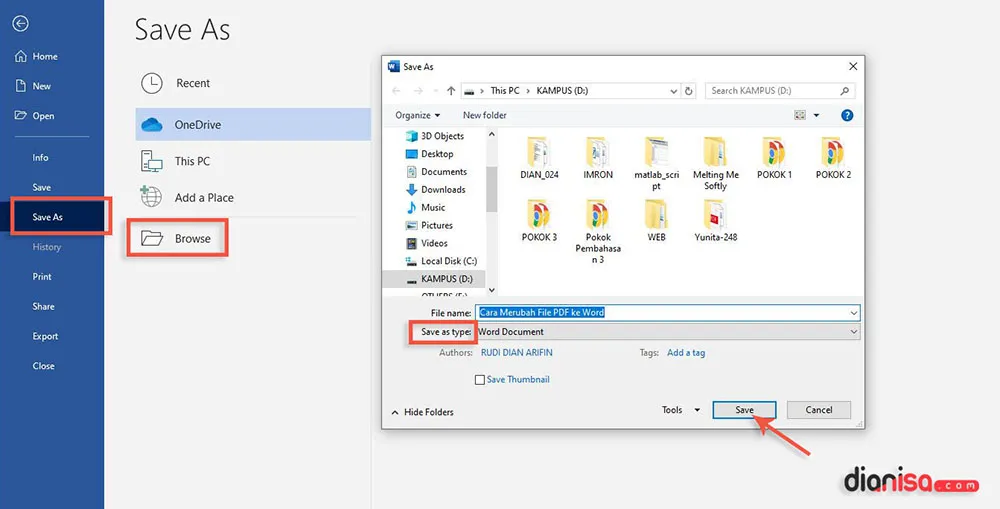Choose the Recent location
The height and width of the screenshot is (509, 1000).
click(253, 84)
